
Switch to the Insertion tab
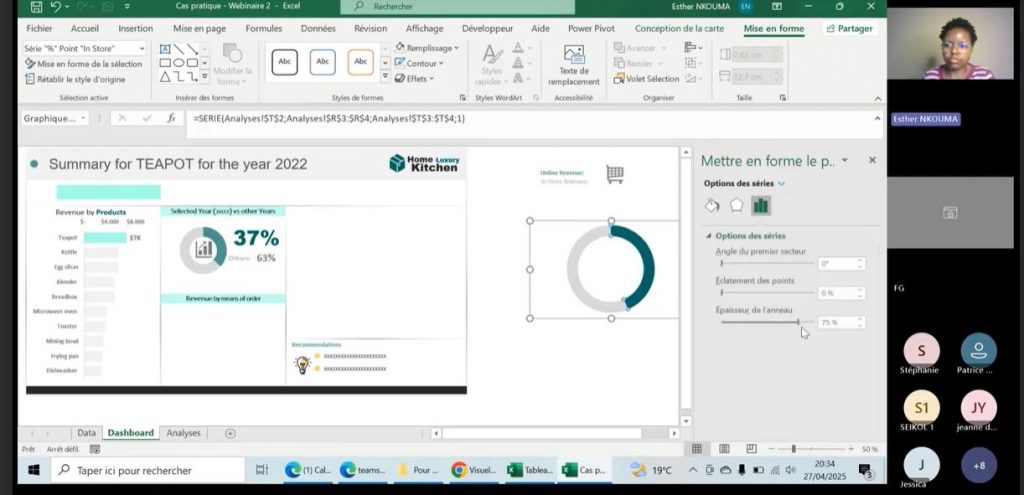136,29
